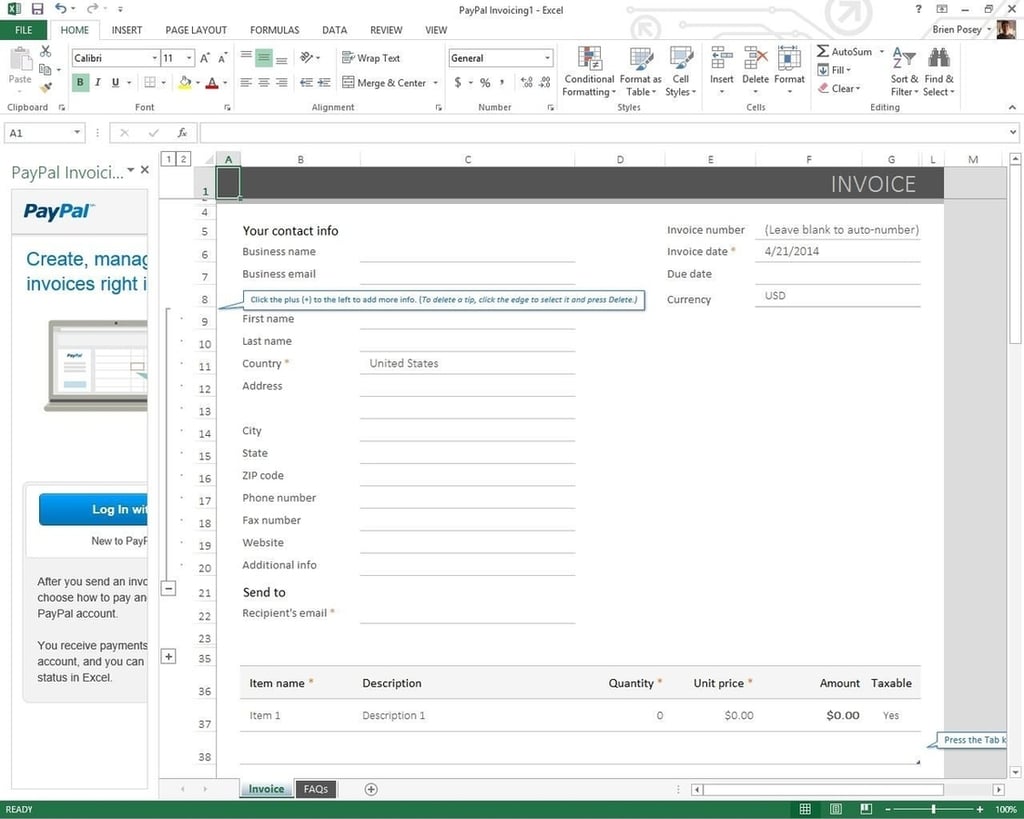The height and width of the screenshot is (819, 1024).
Task: Expand hidden rows with the plus button
Action: pyautogui.click(x=168, y=656)
